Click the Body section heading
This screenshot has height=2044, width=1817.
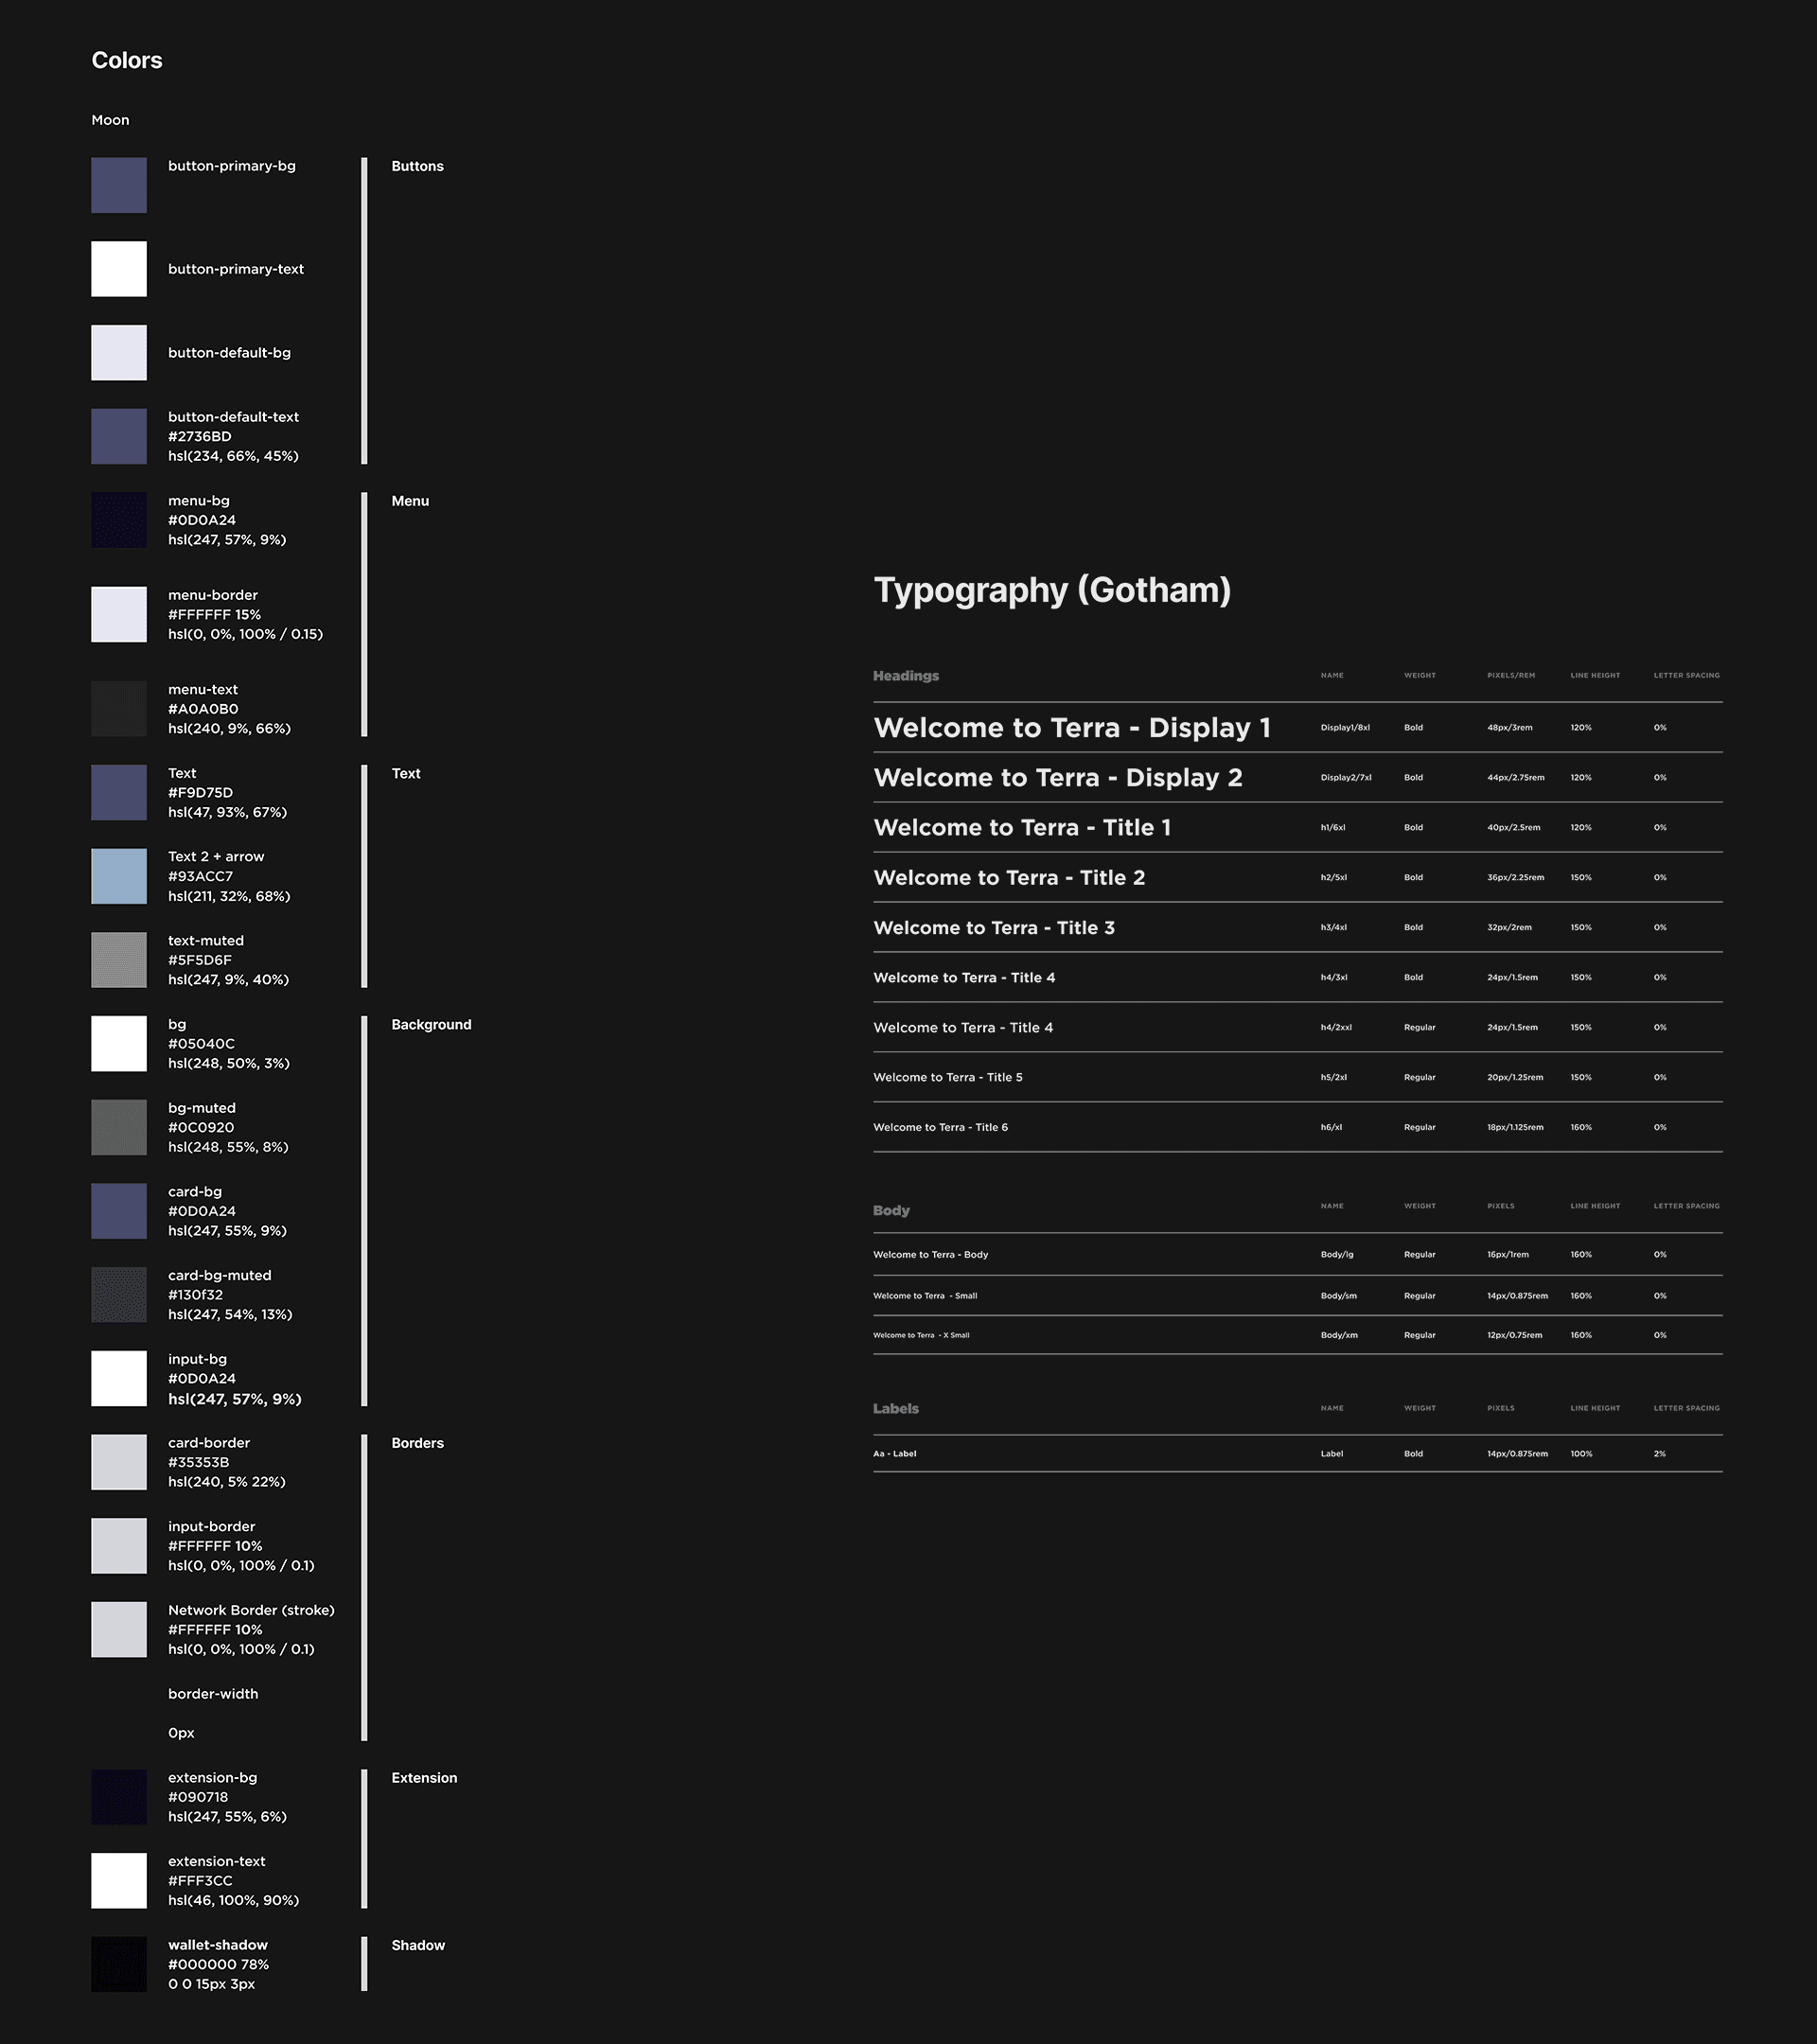pos(891,1210)
